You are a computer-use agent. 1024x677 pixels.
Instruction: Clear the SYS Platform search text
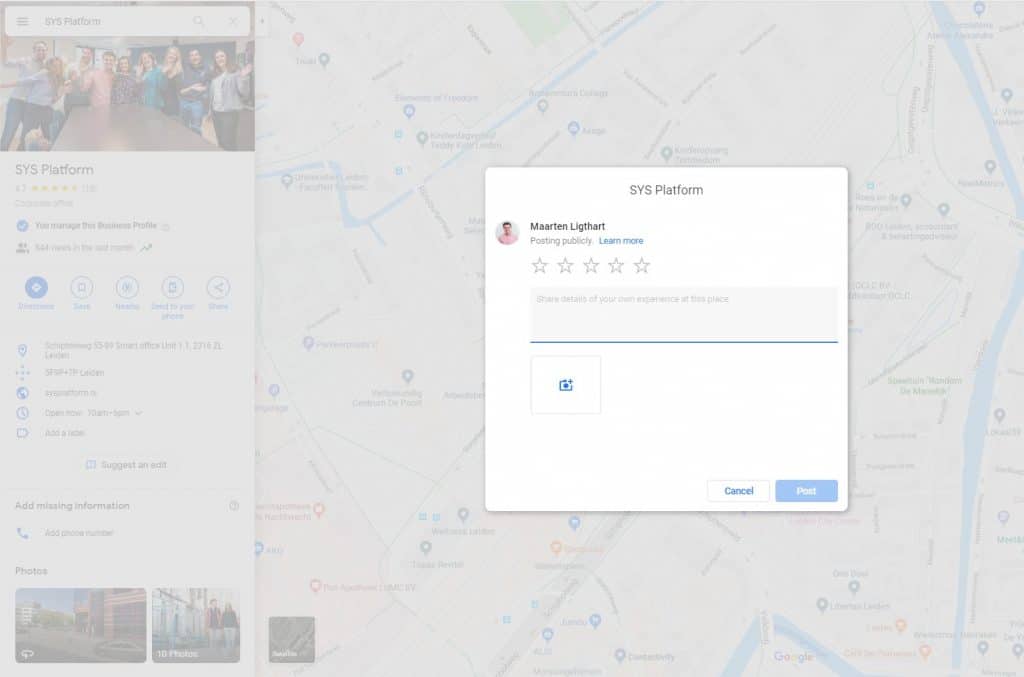click(233, 22)
